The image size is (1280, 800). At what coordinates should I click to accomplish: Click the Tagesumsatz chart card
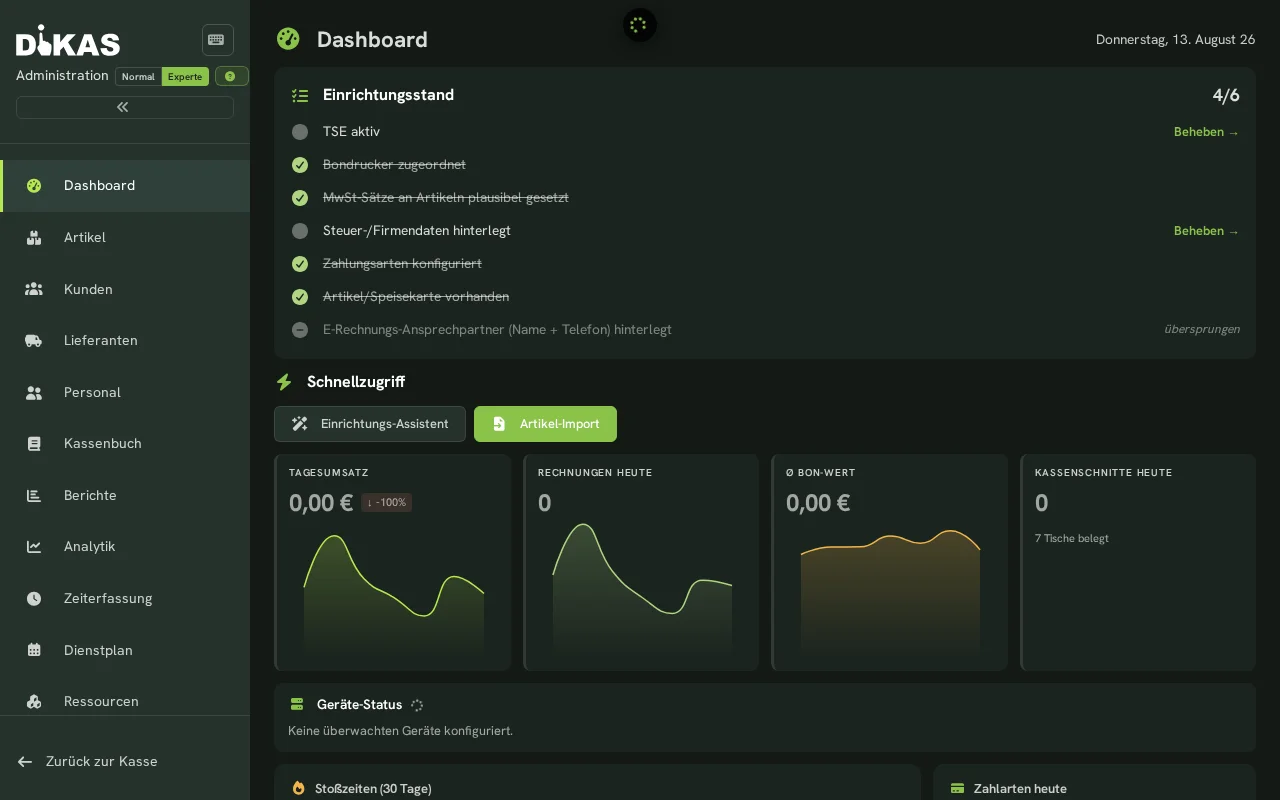[393, 562]
